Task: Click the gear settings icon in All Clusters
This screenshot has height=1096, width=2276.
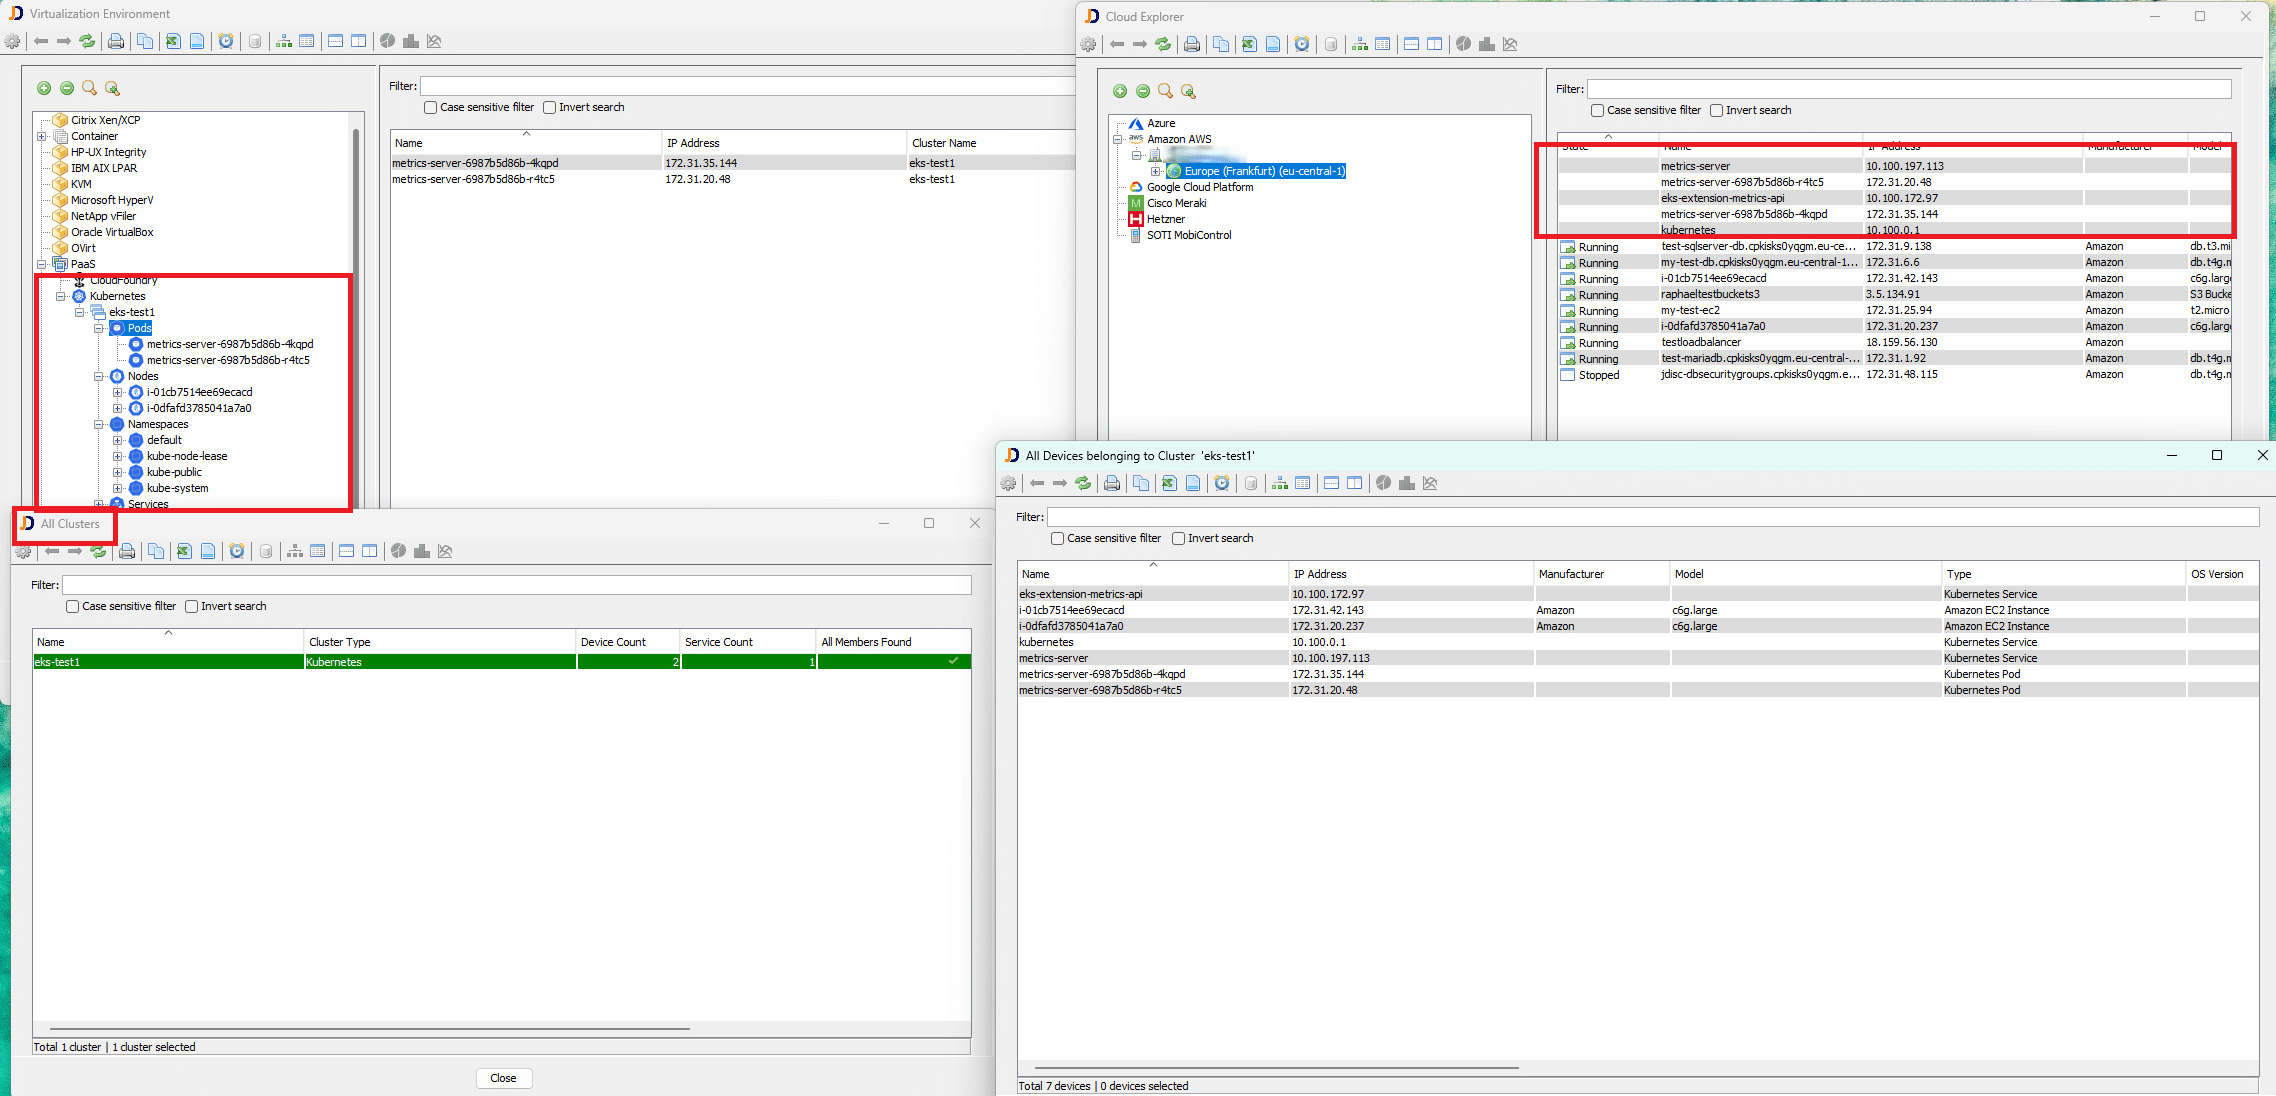Action: point(23,551)
